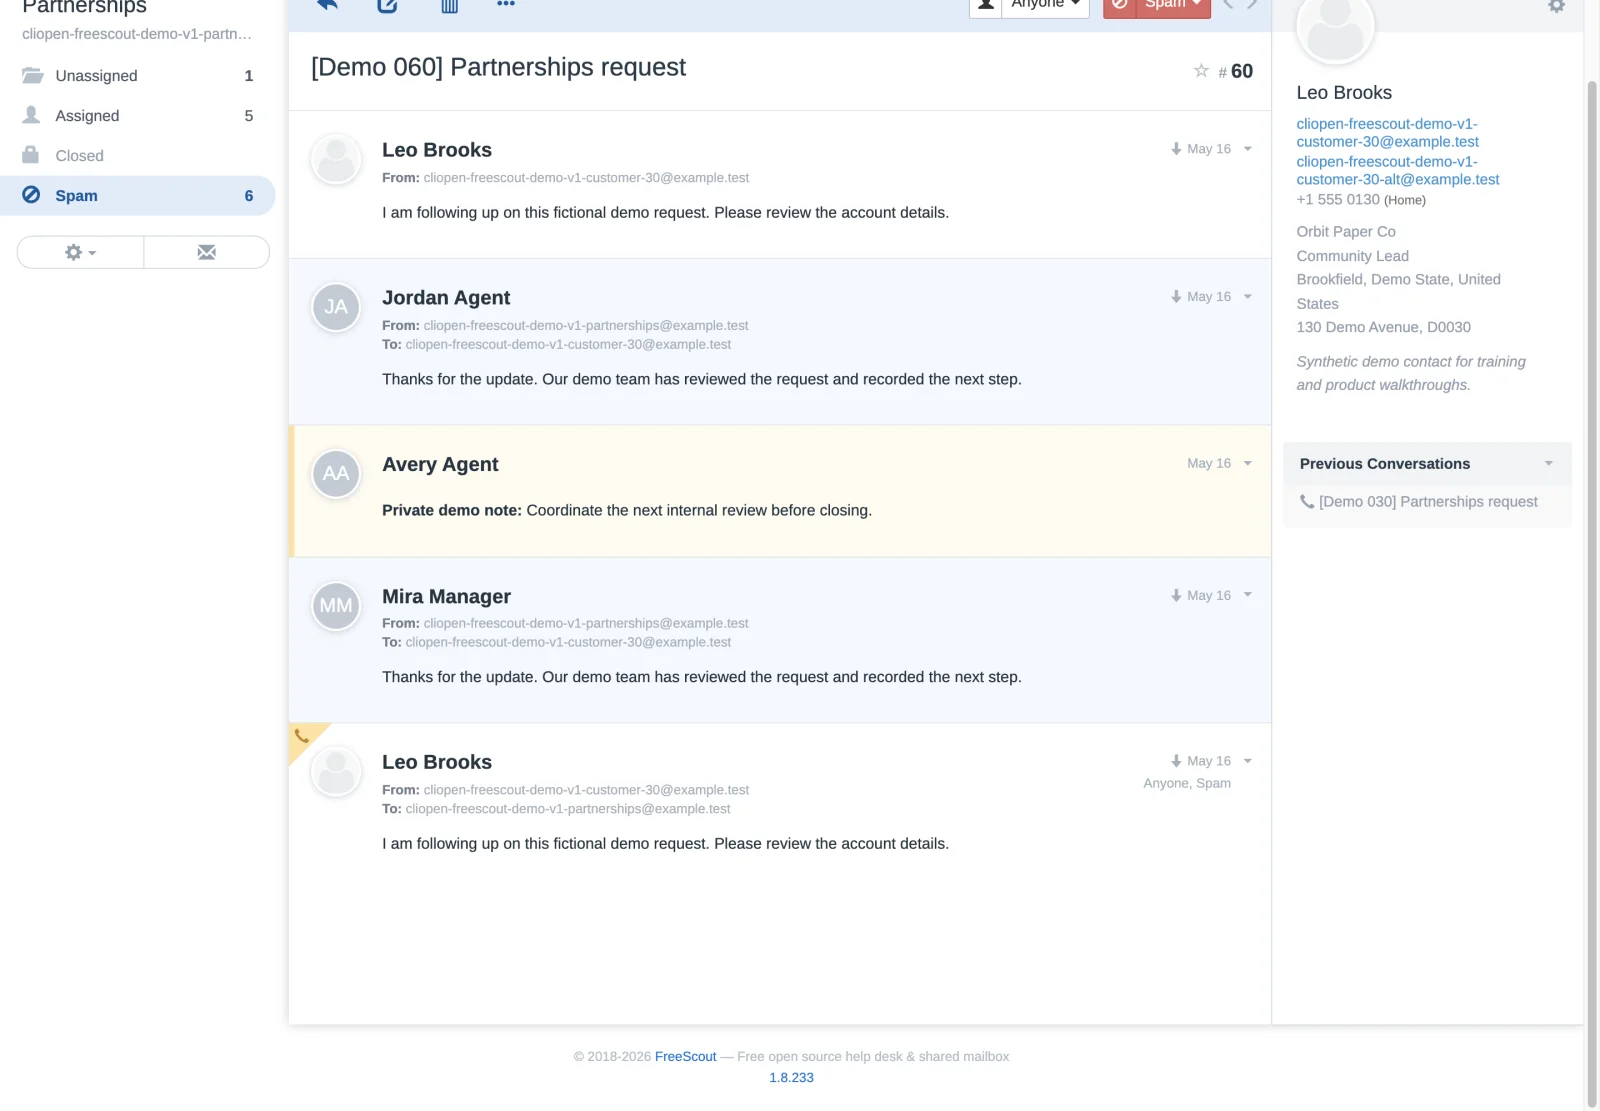
Task: Expand options caret on first Leo Brooks message
Action: [x=1247, y=149]
